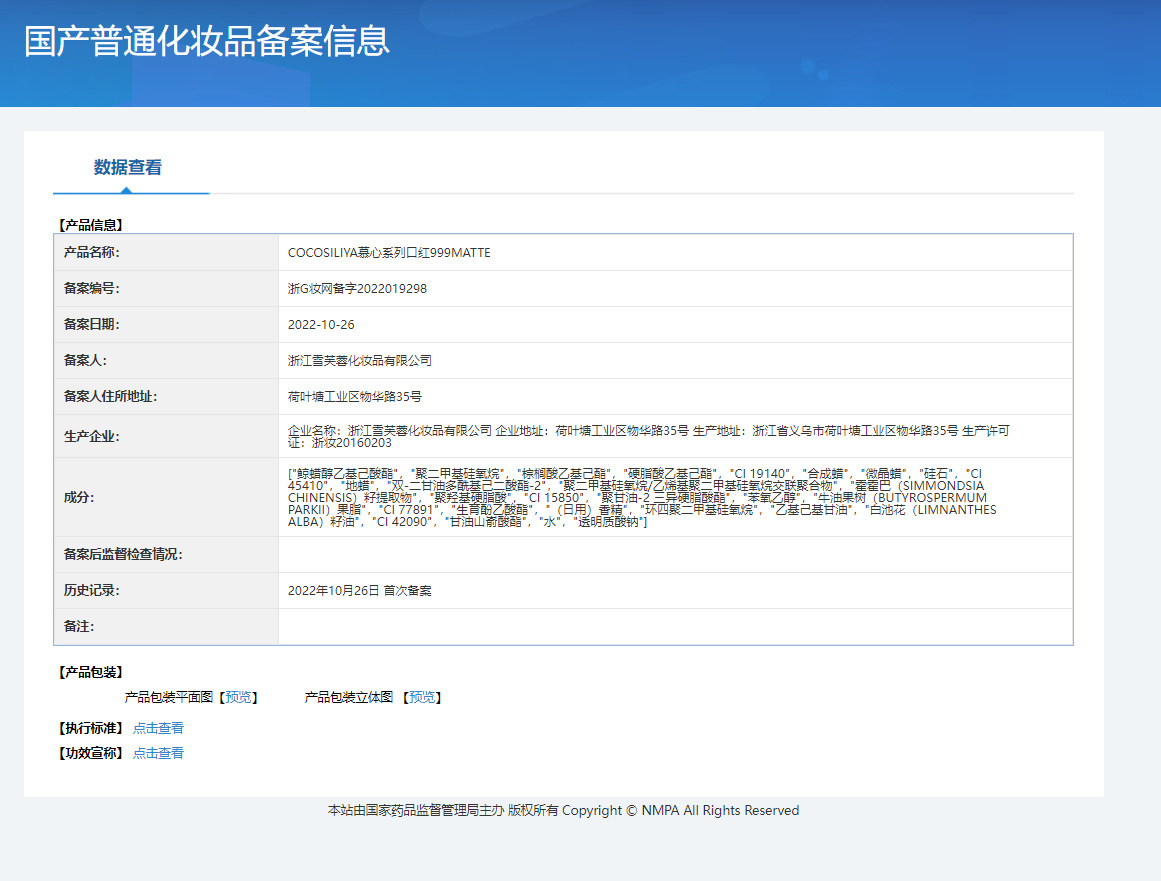Click the 备案人住所地址 label cell

pyautogui.click(x=166, y=397)
